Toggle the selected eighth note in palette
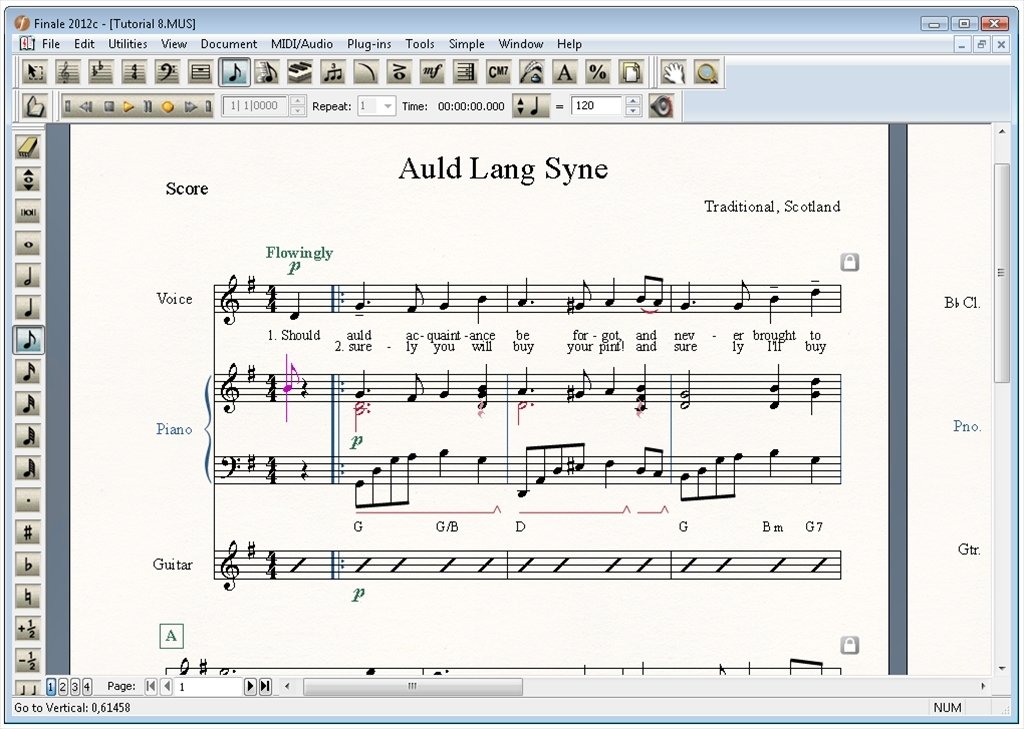The image size is (1024, 729). (28, 340)
